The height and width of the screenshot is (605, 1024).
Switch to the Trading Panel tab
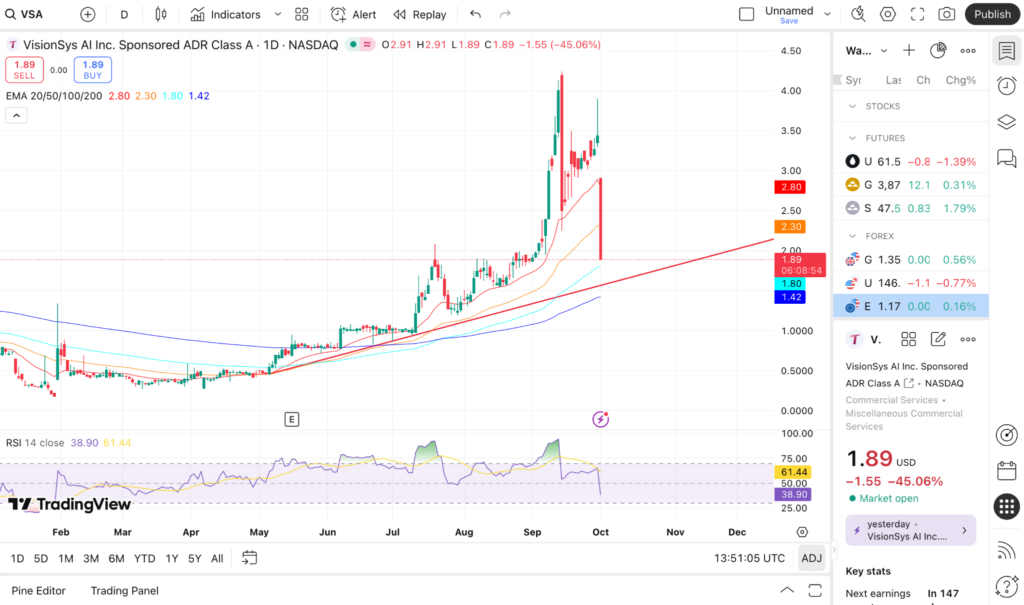point(124,590)
